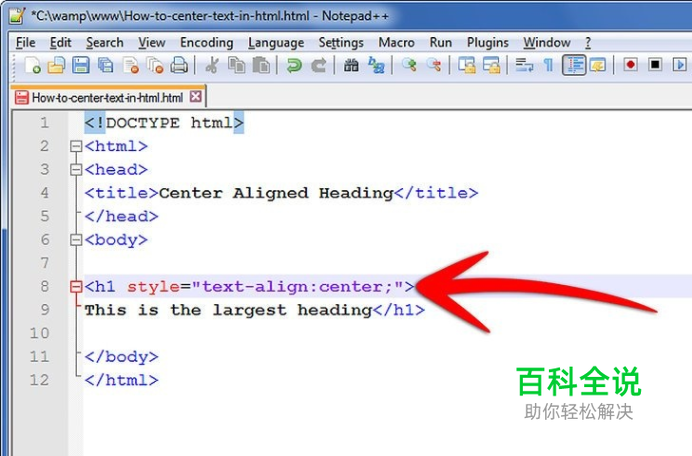Click the Notepad++ title bar app icon
Viewport: 692px width, 456px height.
(17, 15)
